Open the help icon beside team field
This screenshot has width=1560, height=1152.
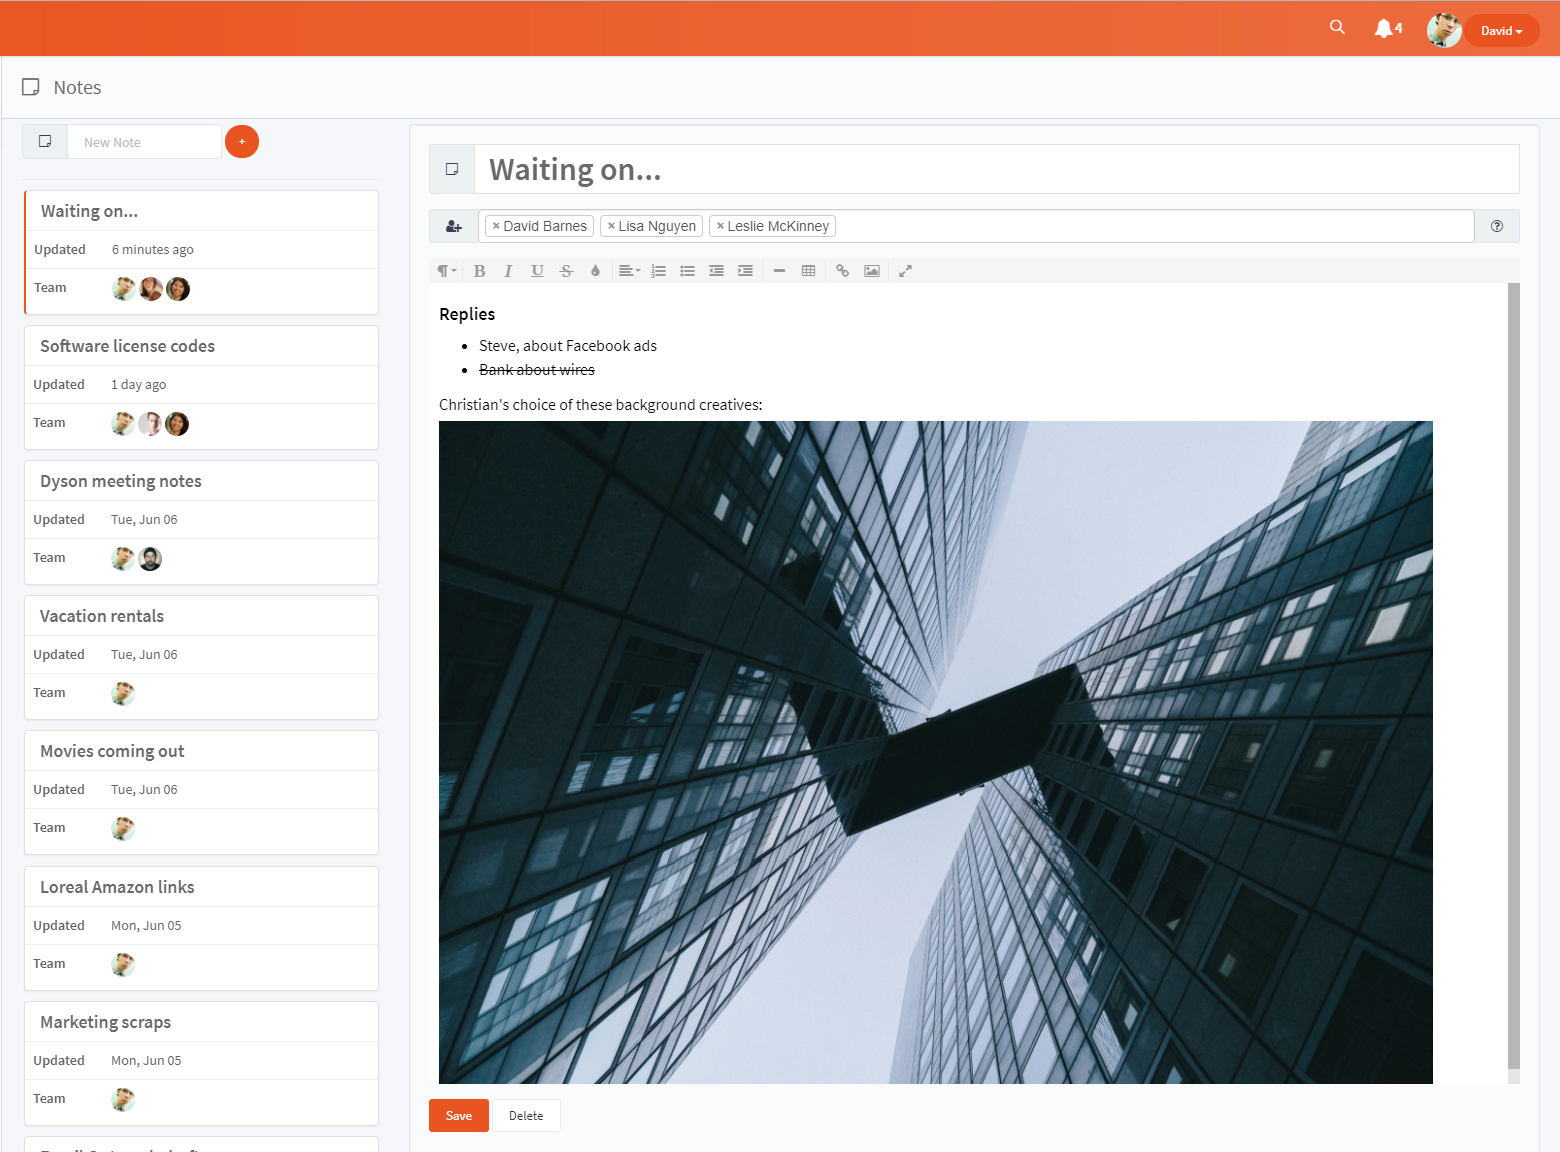pos(1497,226)
